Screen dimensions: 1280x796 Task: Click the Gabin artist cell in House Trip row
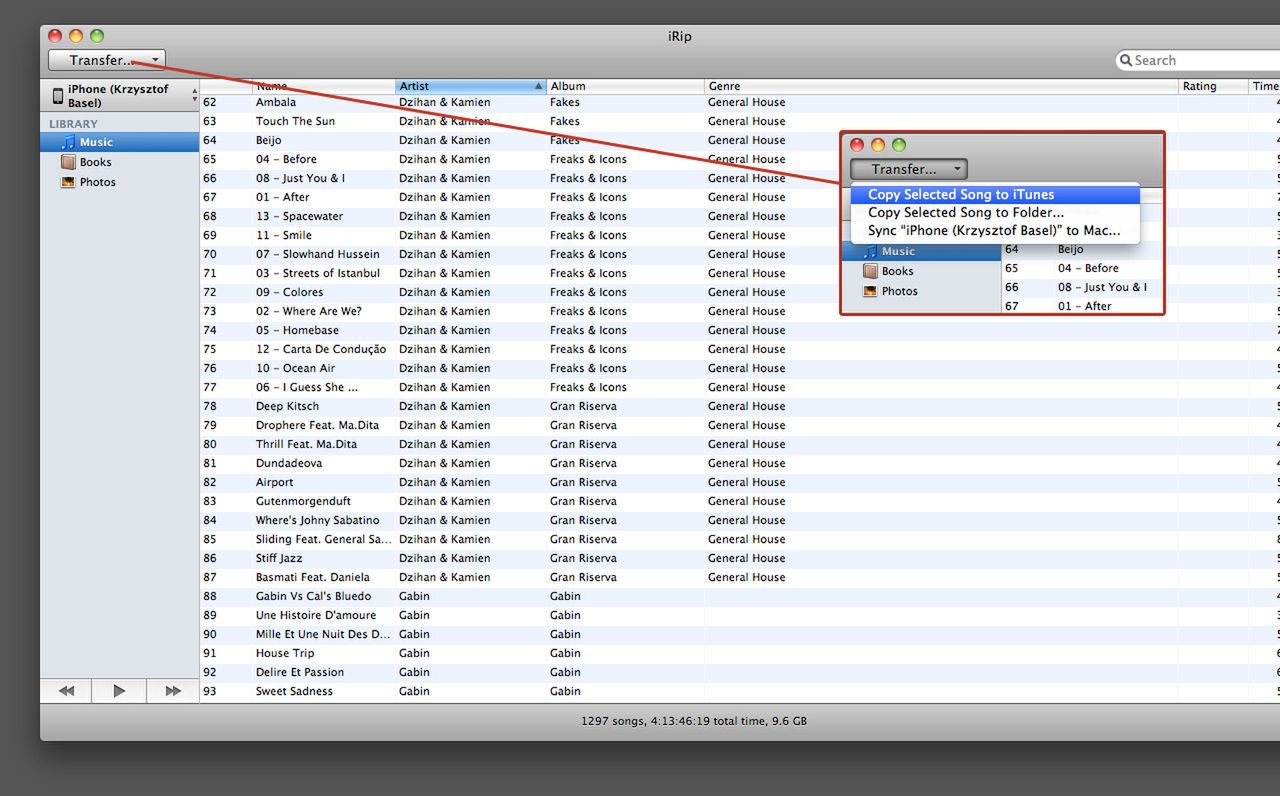tap(414, 653)
